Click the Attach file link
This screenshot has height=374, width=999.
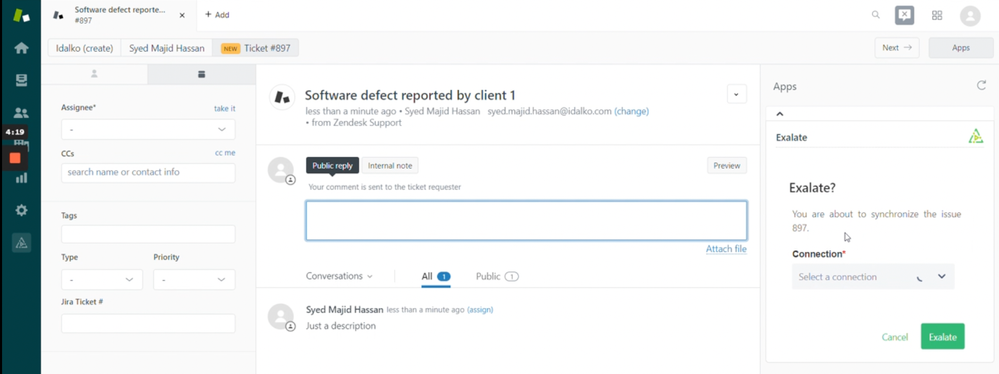click(x=726, y=249)
